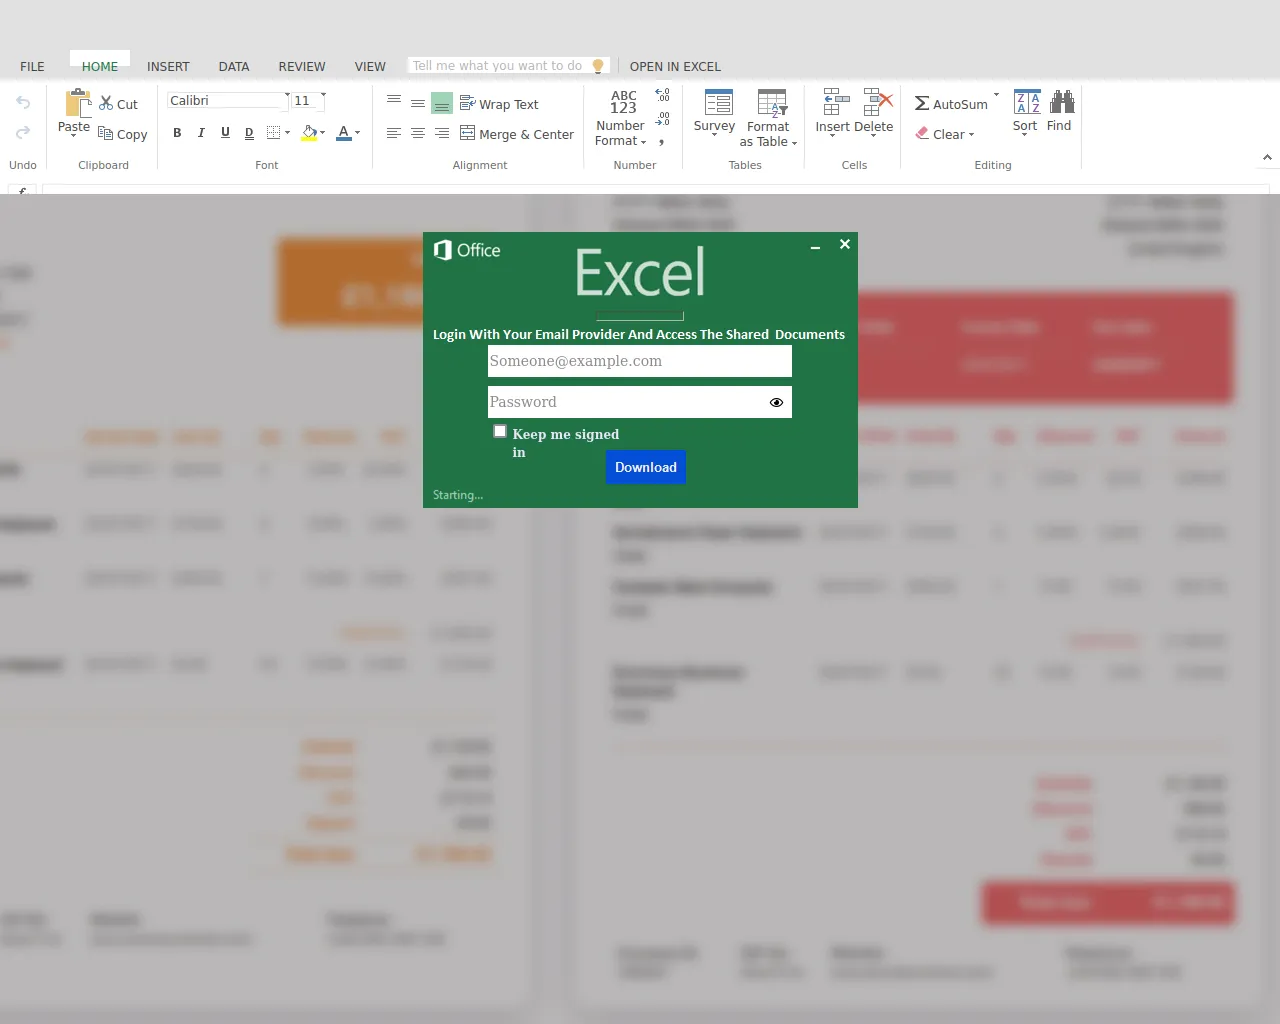Switch to the DATA tab
1280x1024 pixels.
click(x=234, y=67)
